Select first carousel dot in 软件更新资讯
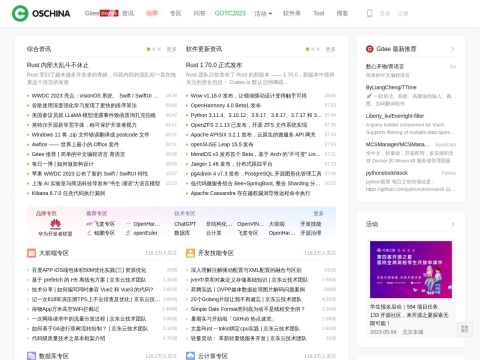 307,49
